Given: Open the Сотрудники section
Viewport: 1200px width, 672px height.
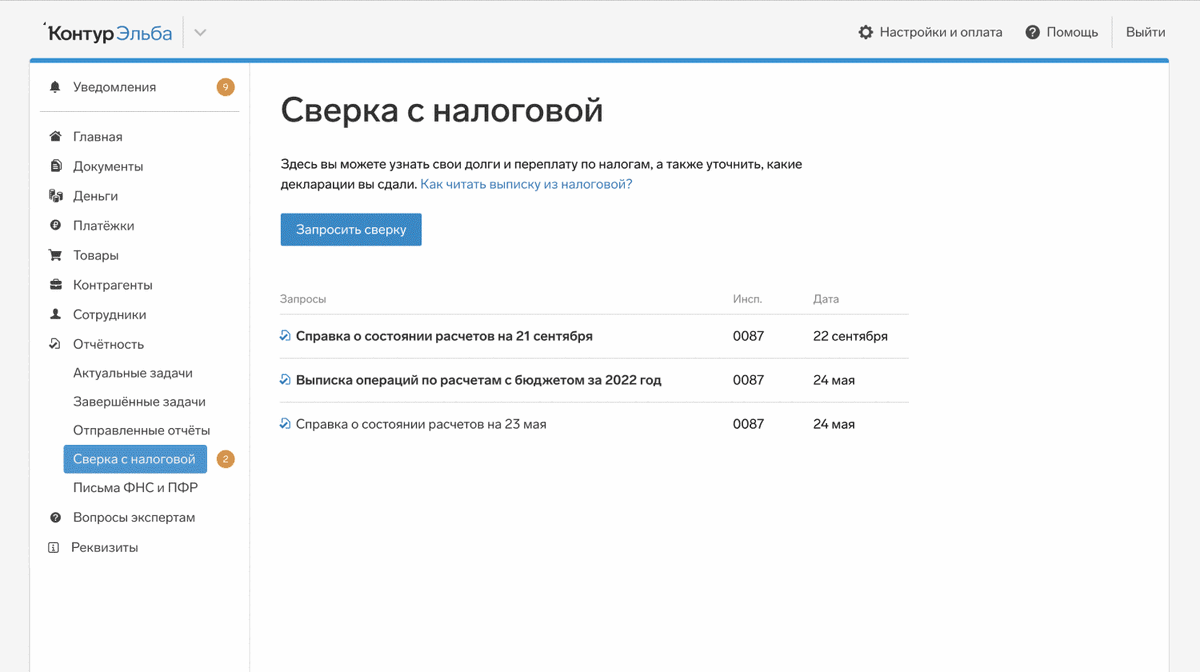Looking at the screenshot, I should [110, 314].
